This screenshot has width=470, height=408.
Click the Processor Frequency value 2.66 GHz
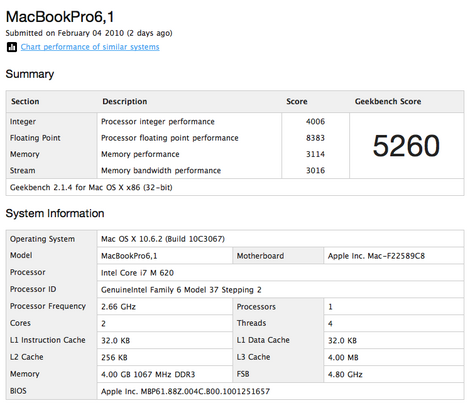coord(118,307)
